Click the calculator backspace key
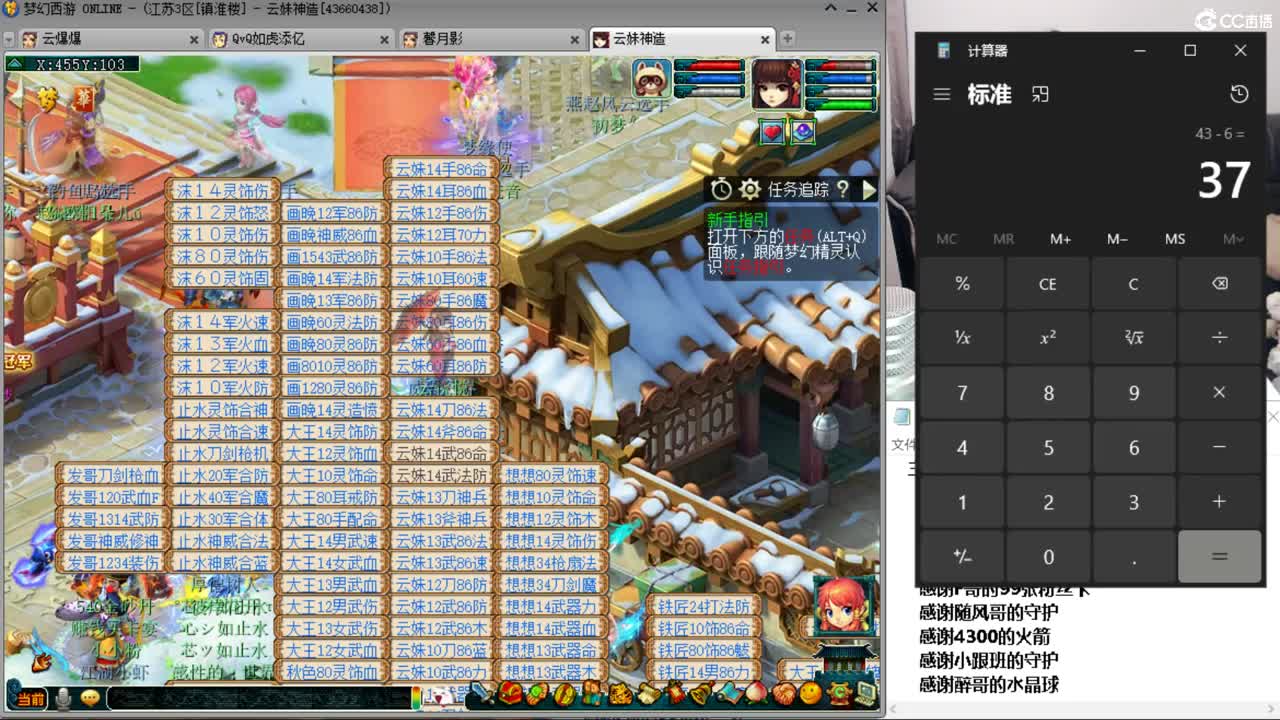Viewport: 1280px width, 720px height. [1219, 284]
